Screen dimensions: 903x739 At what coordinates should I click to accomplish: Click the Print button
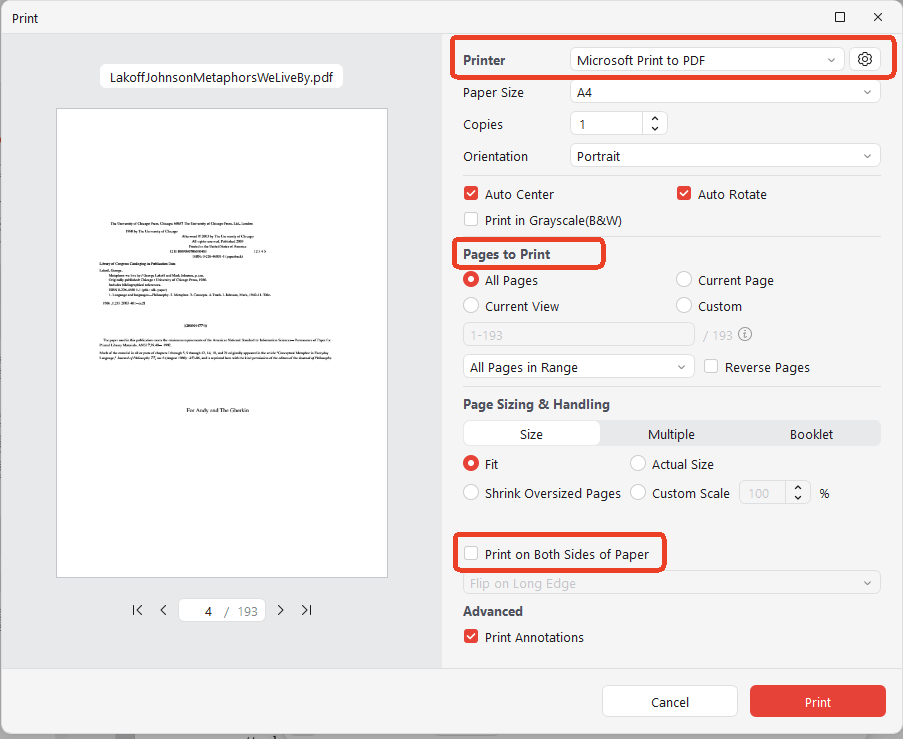tap(817, 702)
